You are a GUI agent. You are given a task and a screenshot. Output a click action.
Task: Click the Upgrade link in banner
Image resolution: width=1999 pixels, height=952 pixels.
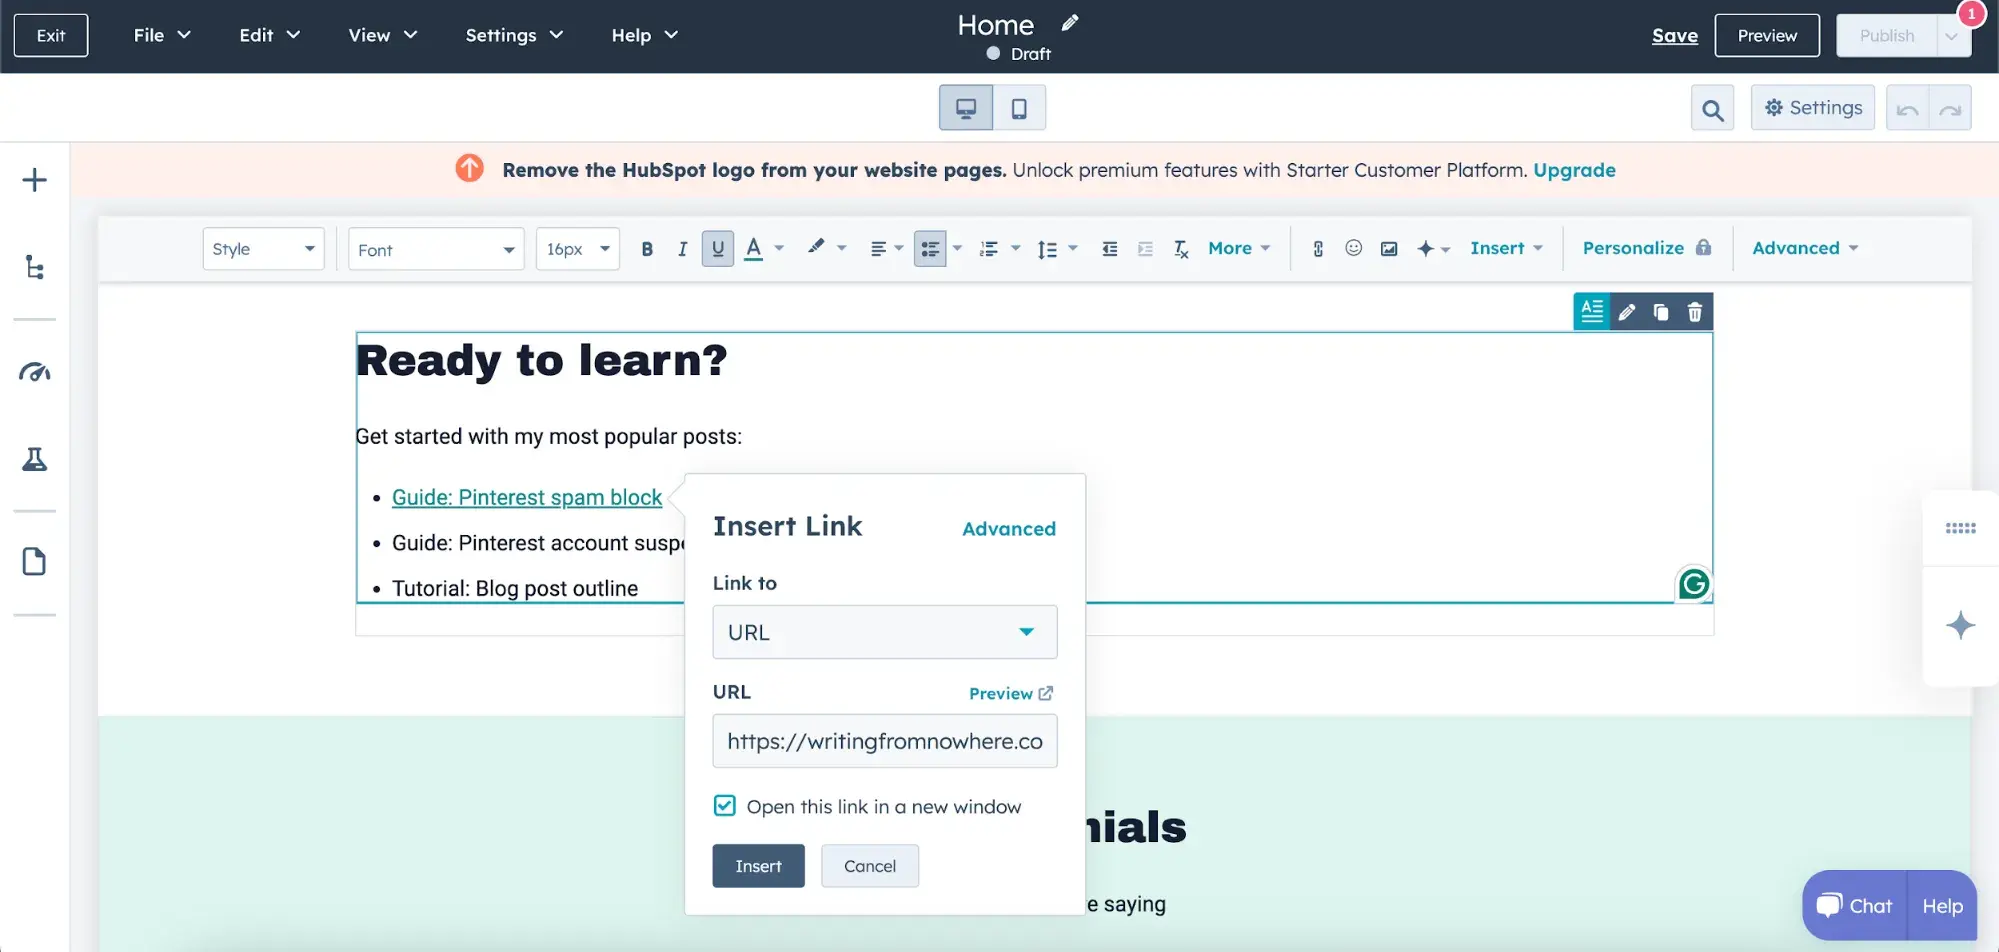pos(1574,170)
